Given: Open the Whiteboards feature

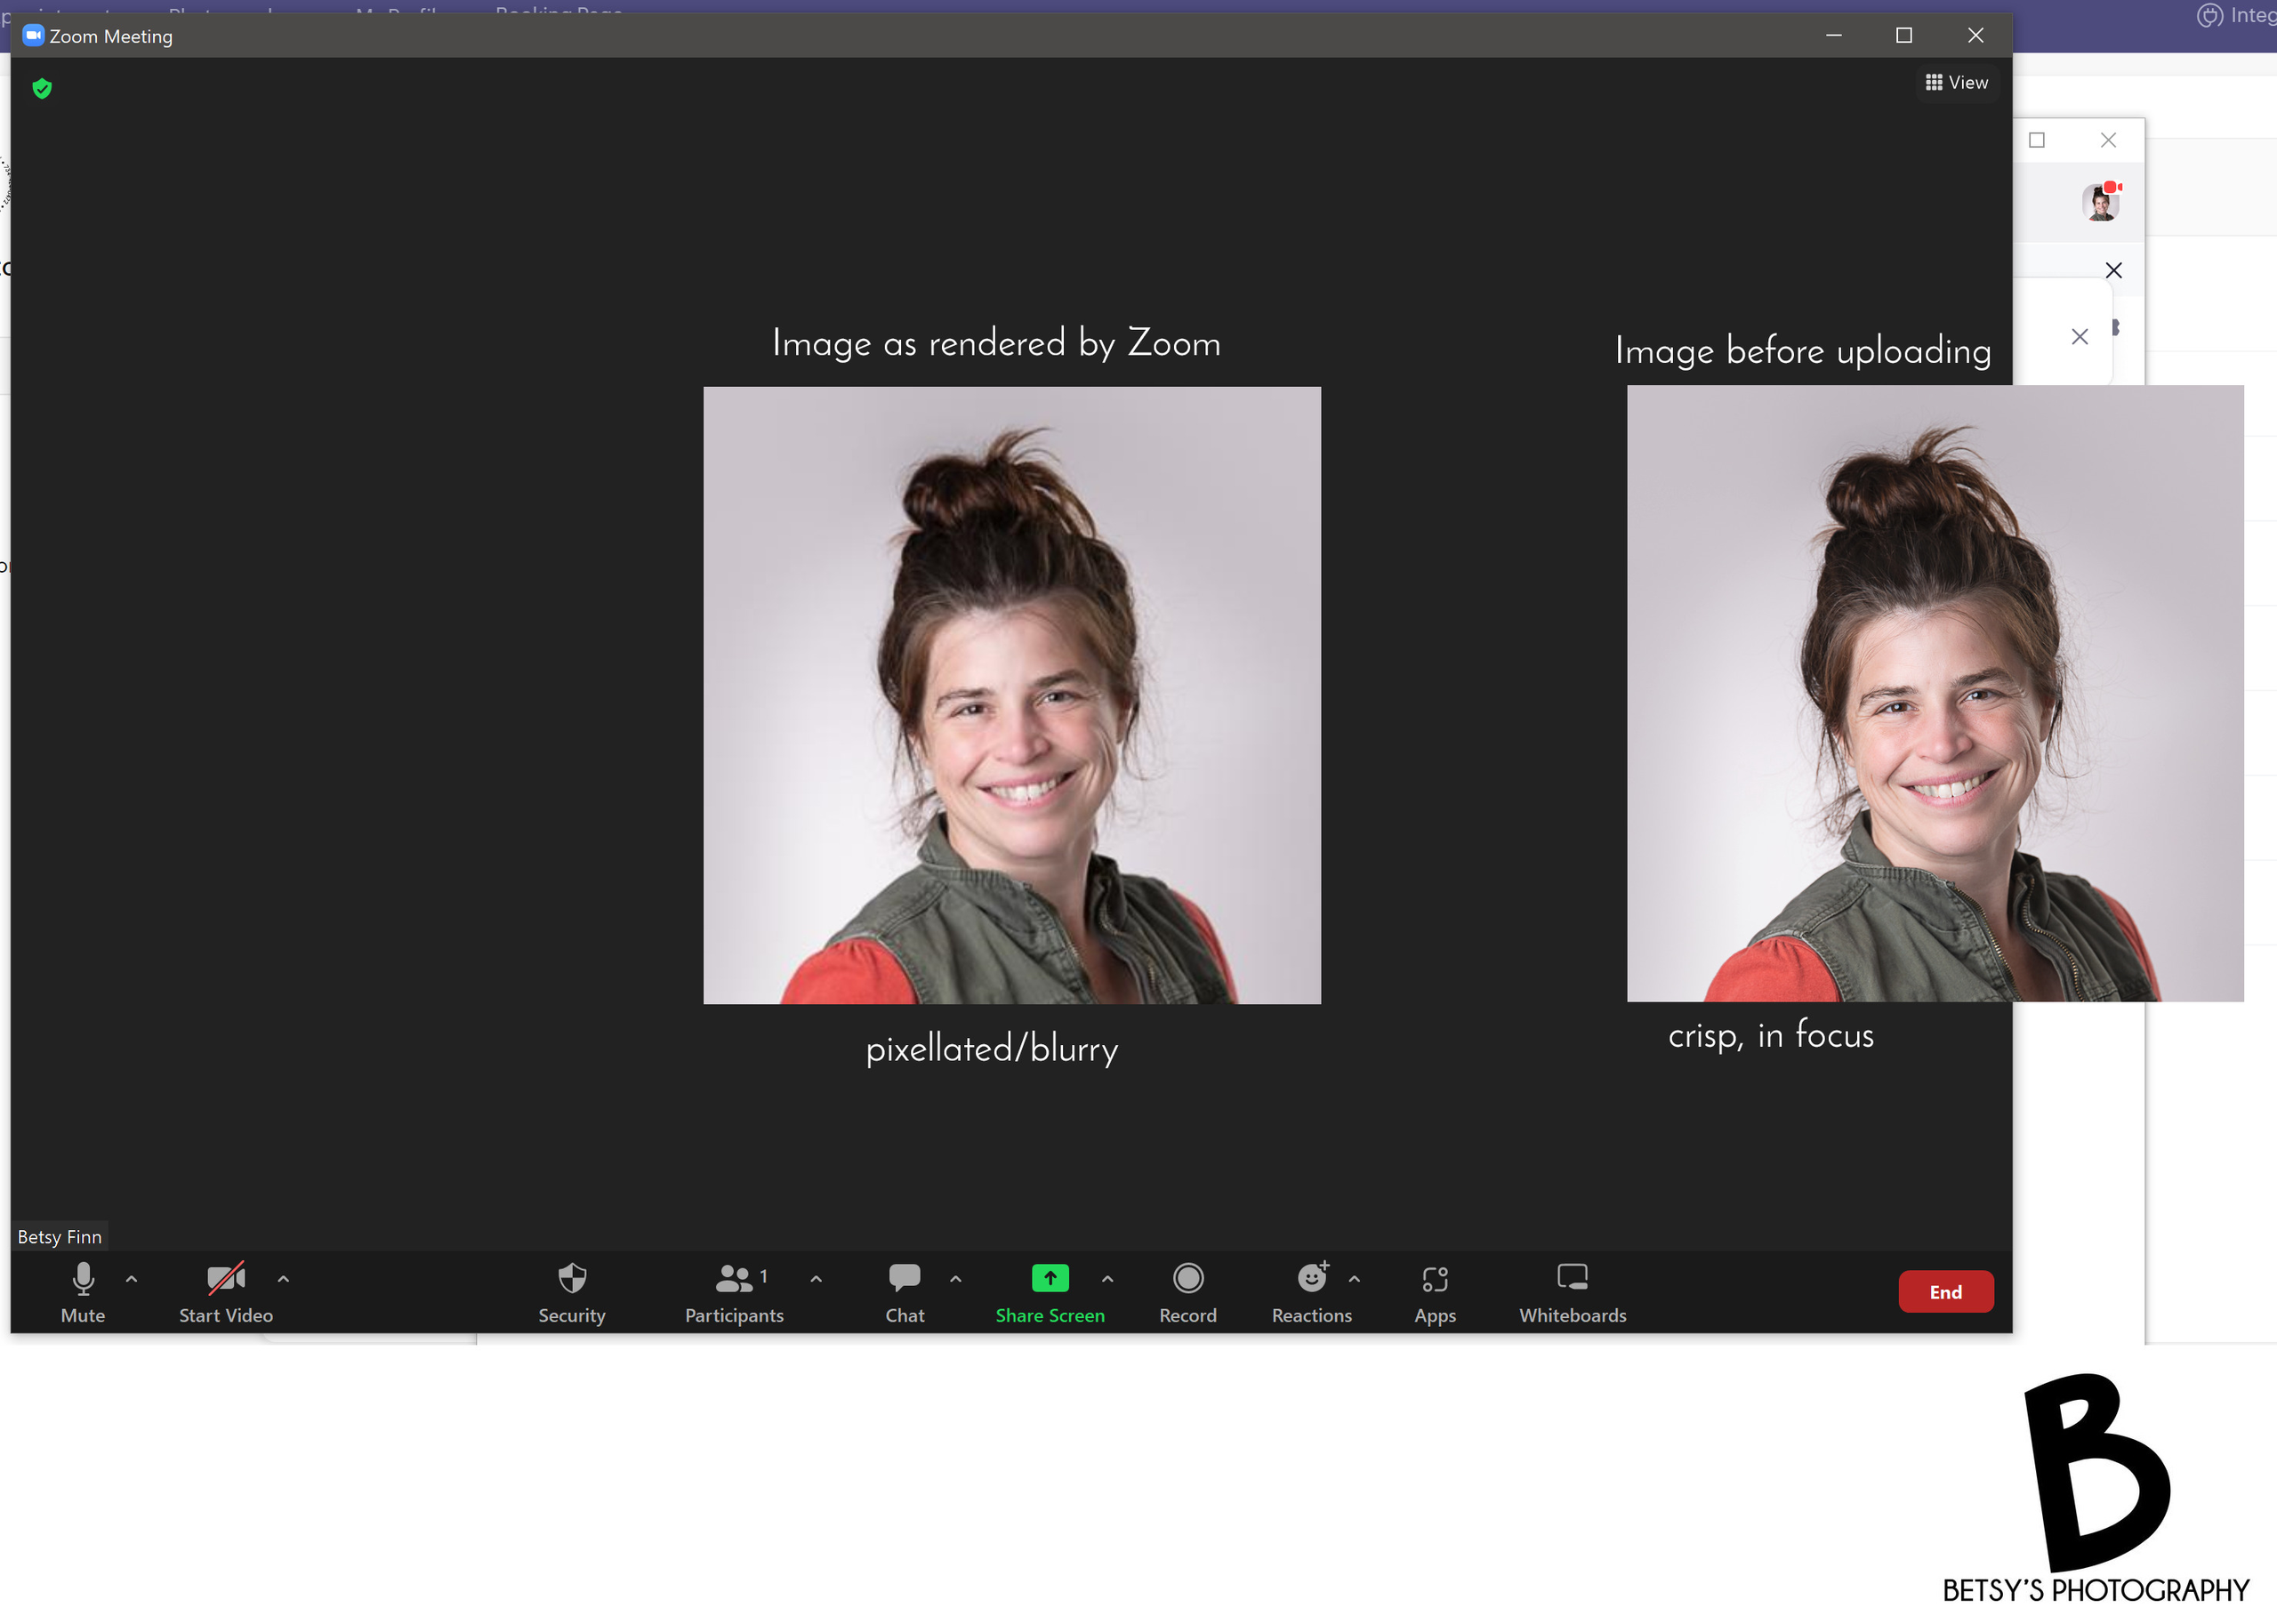Looking at the screenshot, I should 1571,1291.
